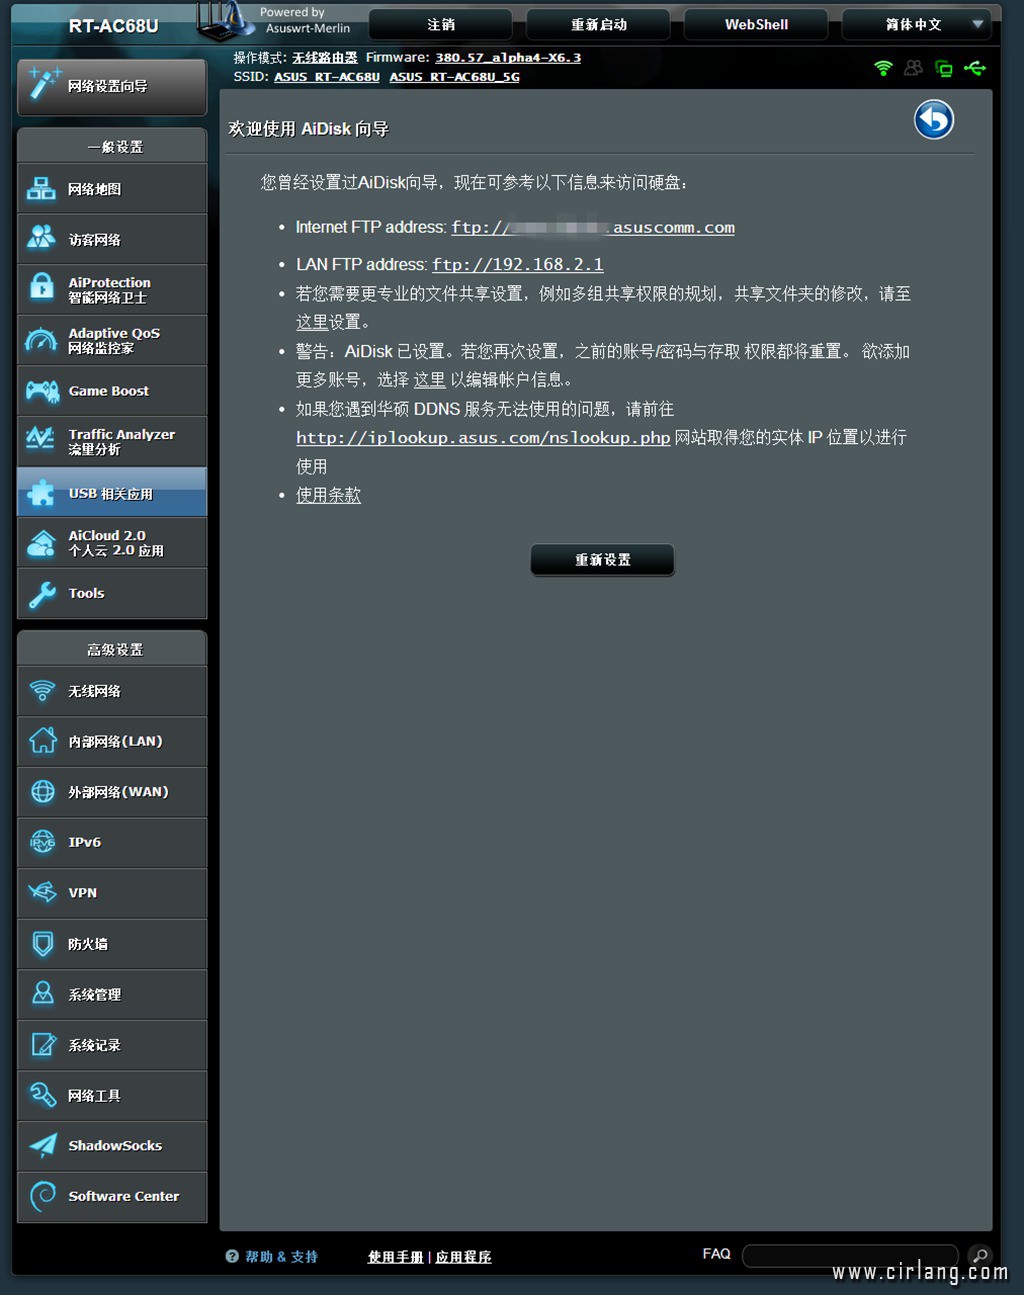Select the Software Center swirl icon
1024x1295 pixels.
pos(42,1196)
